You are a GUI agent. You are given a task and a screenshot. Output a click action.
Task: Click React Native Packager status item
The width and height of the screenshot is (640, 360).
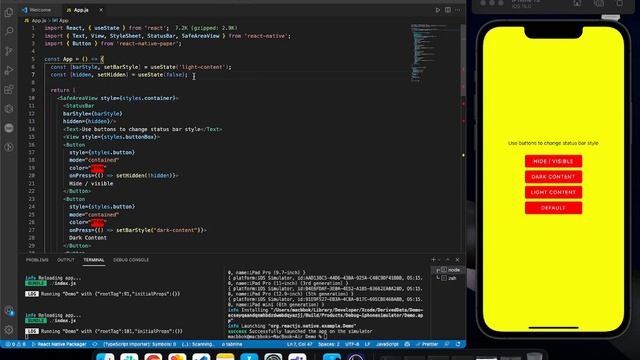click(59, 344)
